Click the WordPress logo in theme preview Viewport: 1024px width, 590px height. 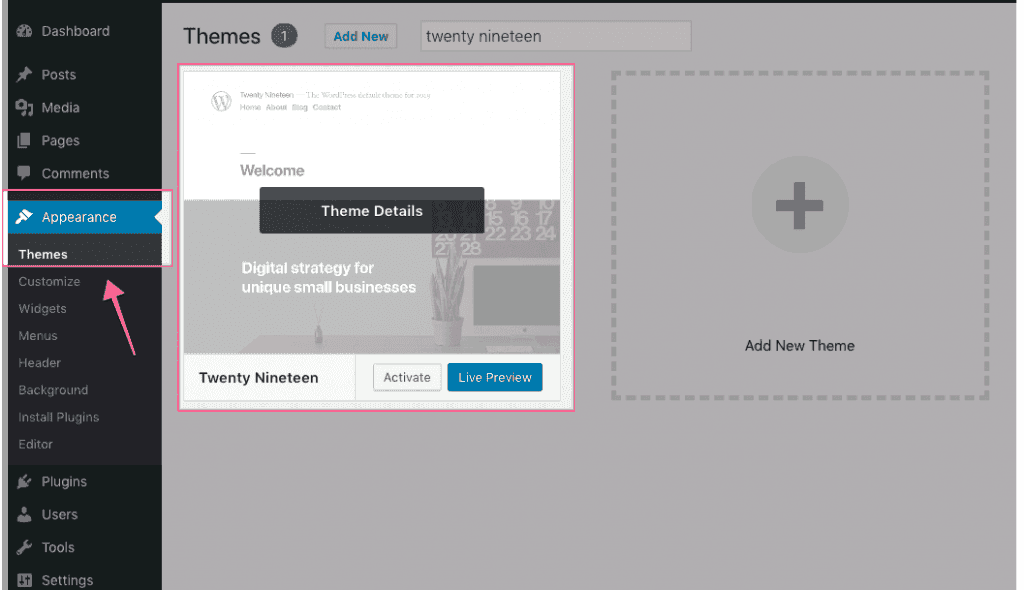tap(221, 101)
